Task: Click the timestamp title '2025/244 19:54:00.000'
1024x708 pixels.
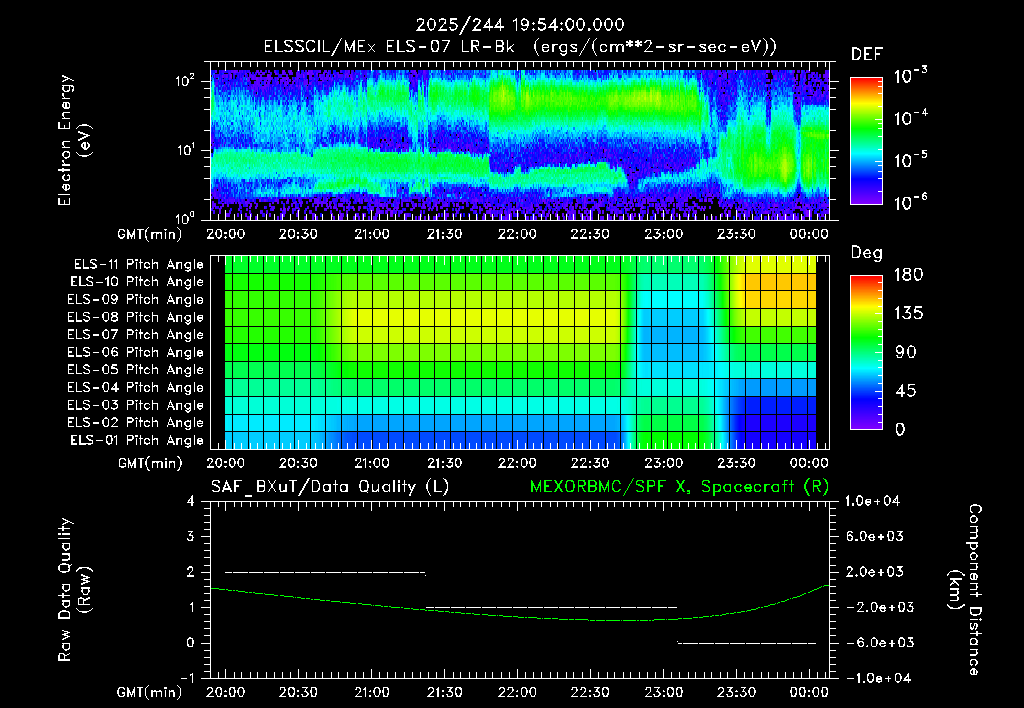Action: pos(520,25)
